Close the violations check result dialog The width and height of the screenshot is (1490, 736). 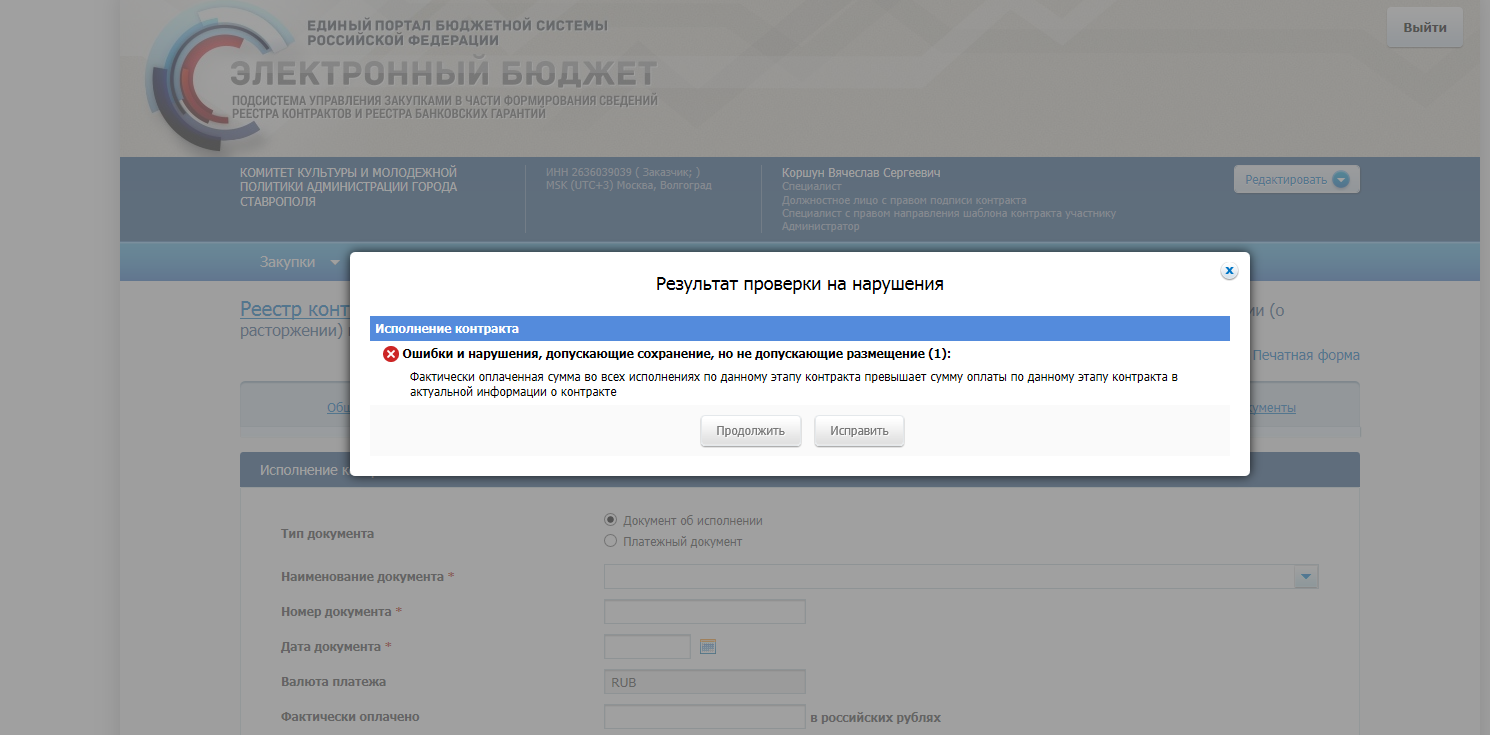1229,271
